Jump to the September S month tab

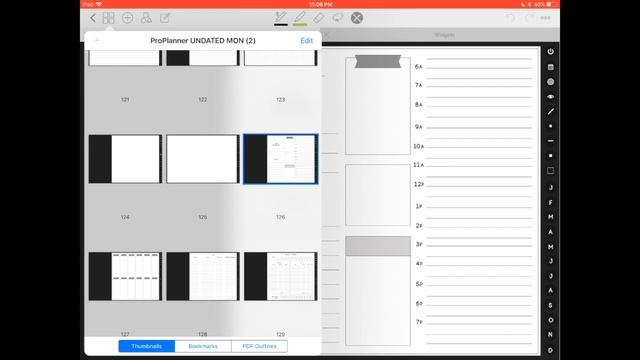551,305
